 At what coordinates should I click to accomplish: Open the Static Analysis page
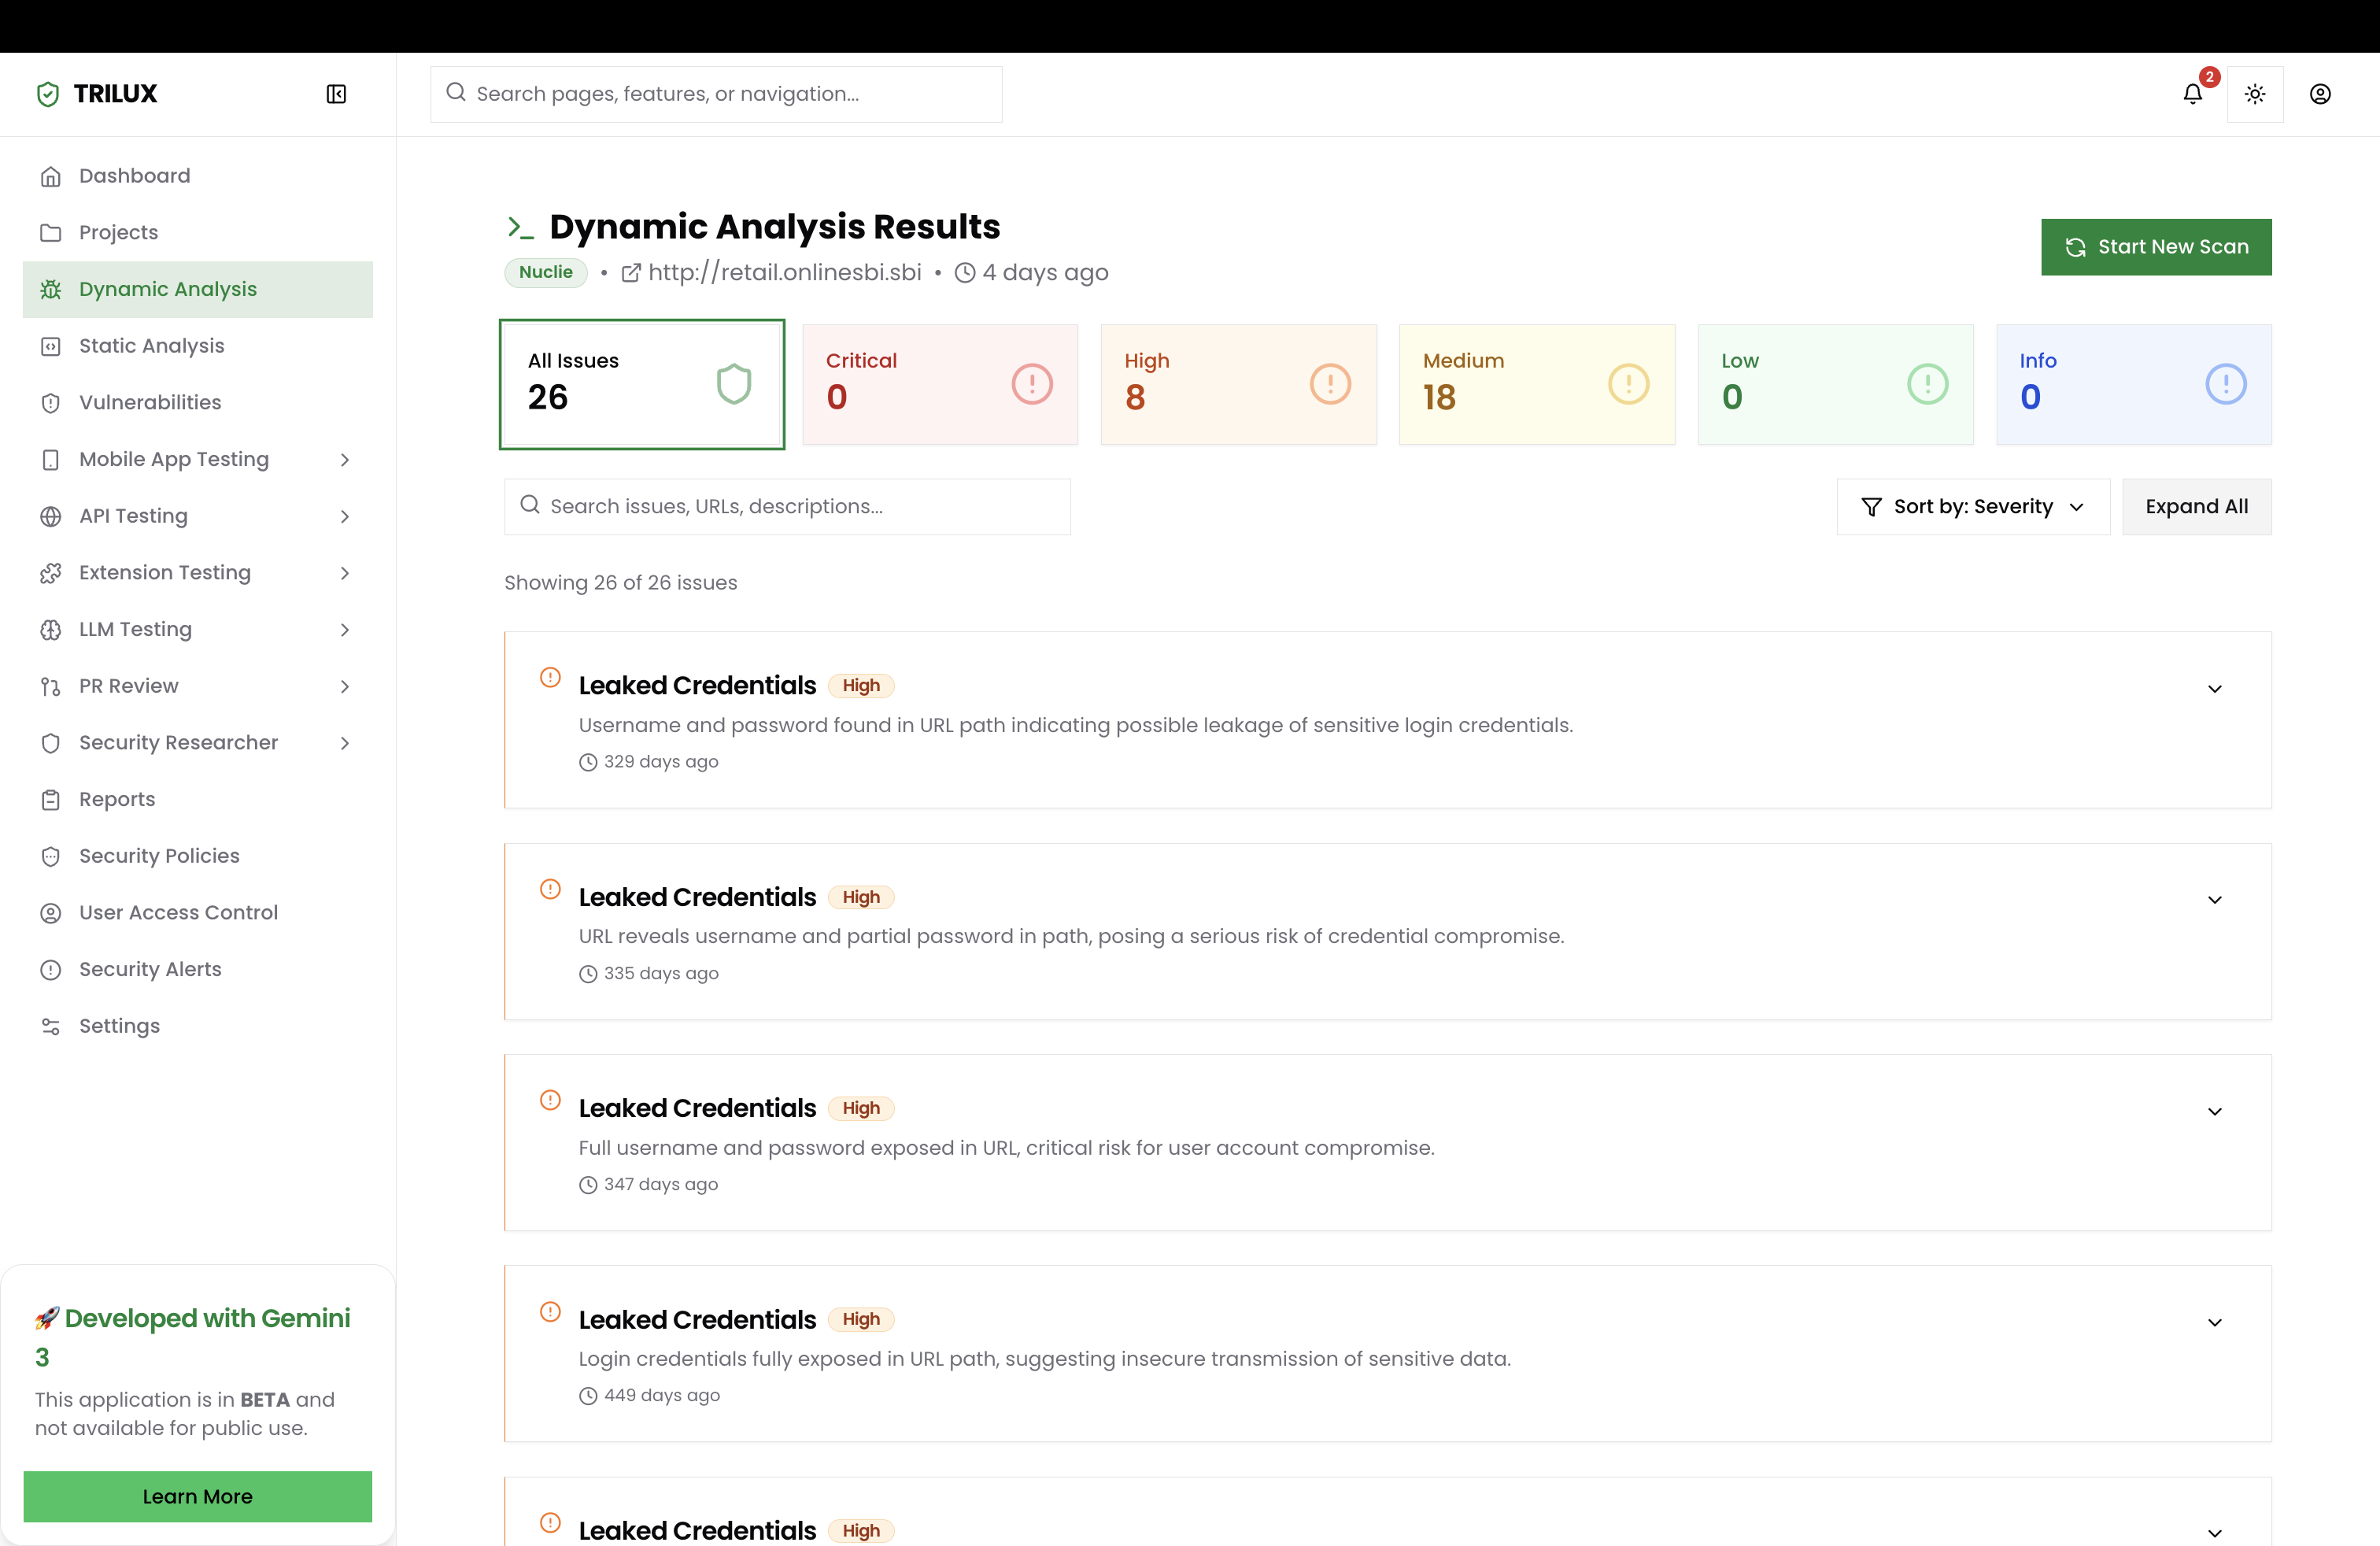(152, 346)
